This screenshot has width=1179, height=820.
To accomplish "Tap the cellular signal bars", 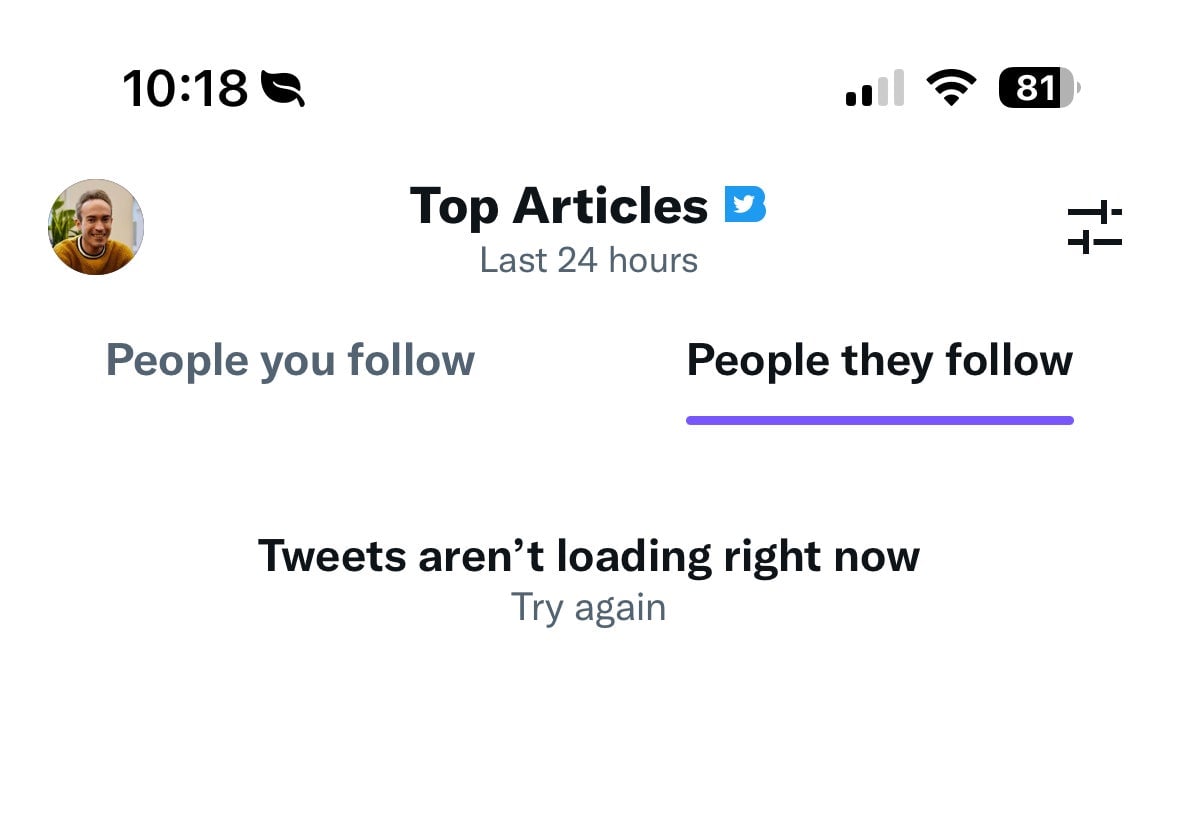I will click(874, 89).
